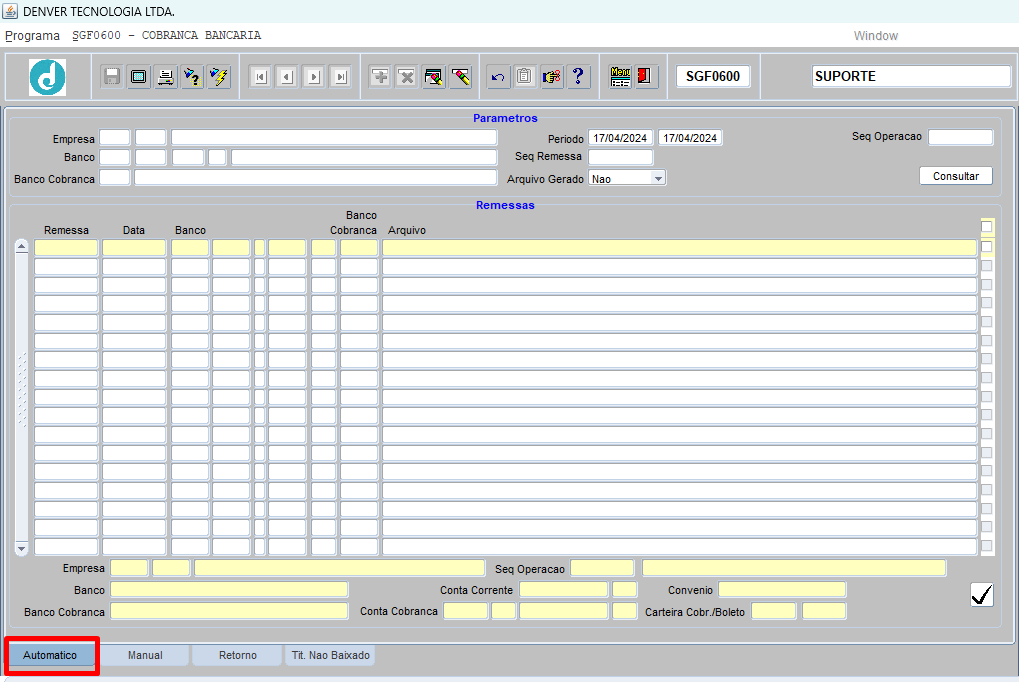Click the 'Conta Cobranca' label
This screenshot has height=682, width=1019.
click(x=399, y=611)
